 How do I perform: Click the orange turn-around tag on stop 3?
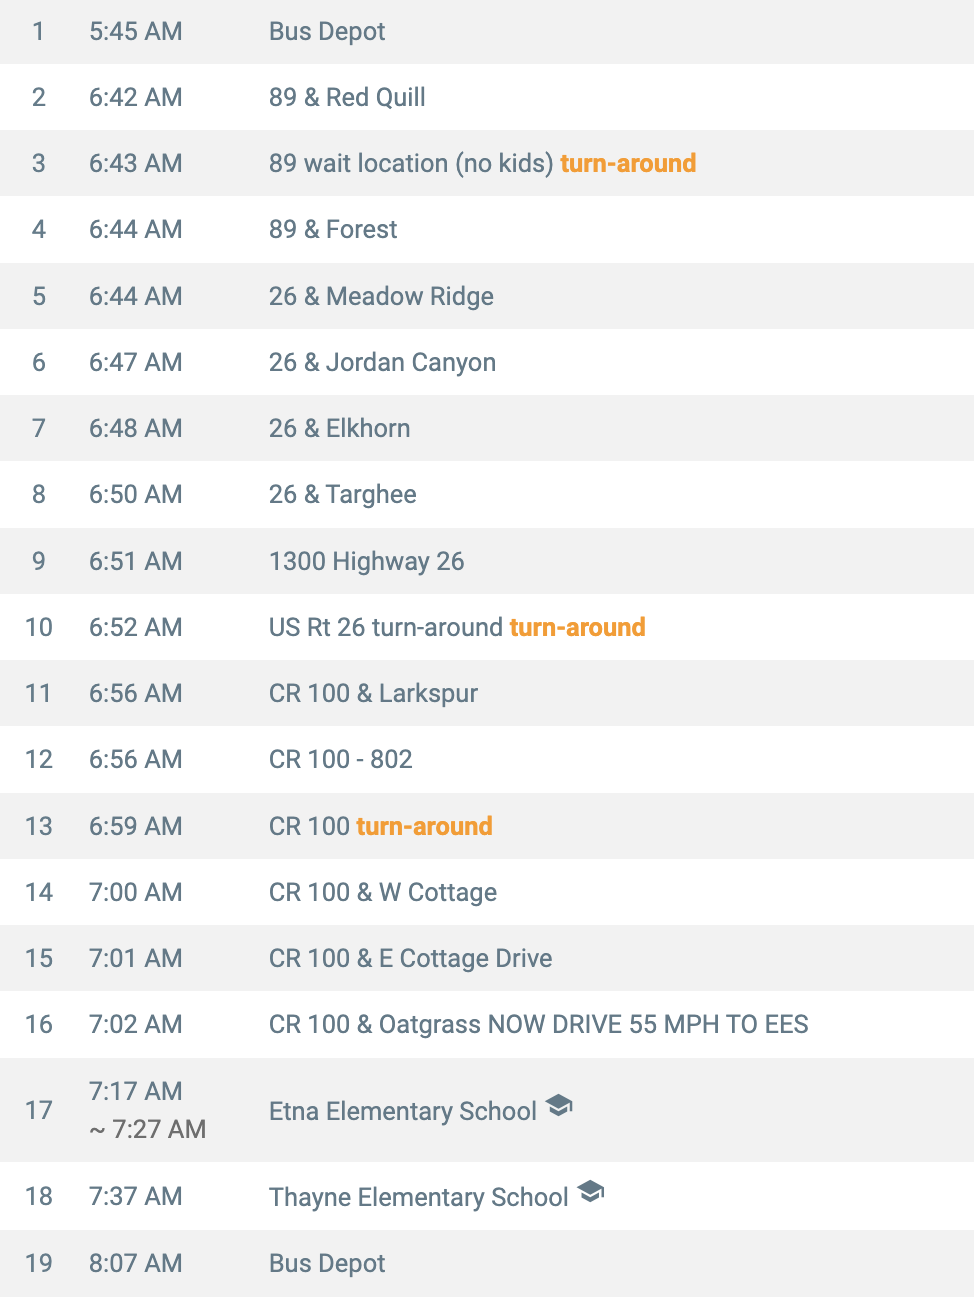pos(628,163)
